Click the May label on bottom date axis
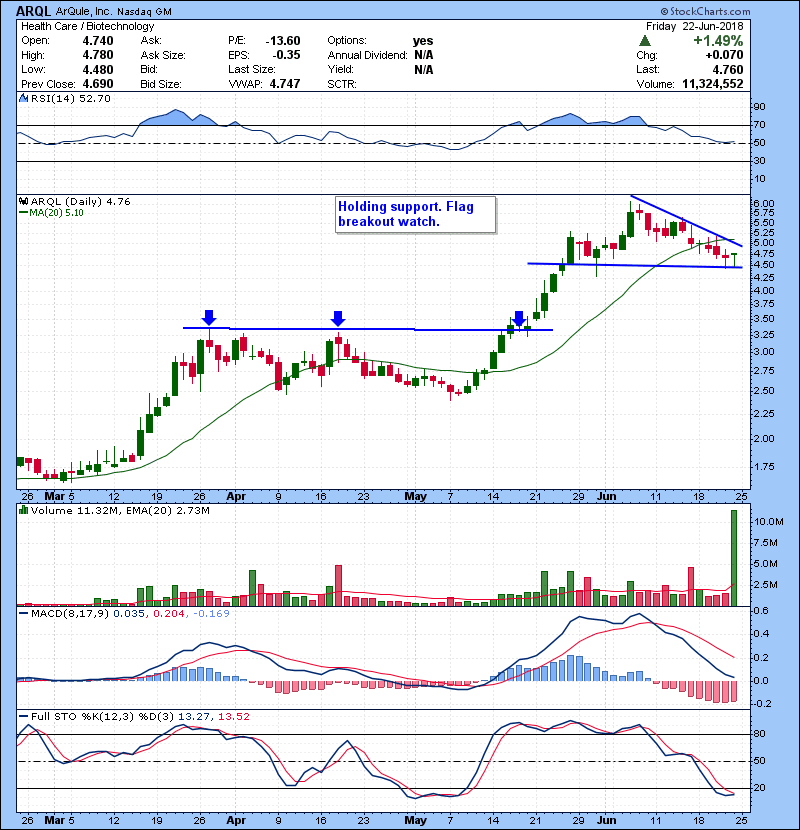This screenshot has width=800, height=830. coord(415,820)
